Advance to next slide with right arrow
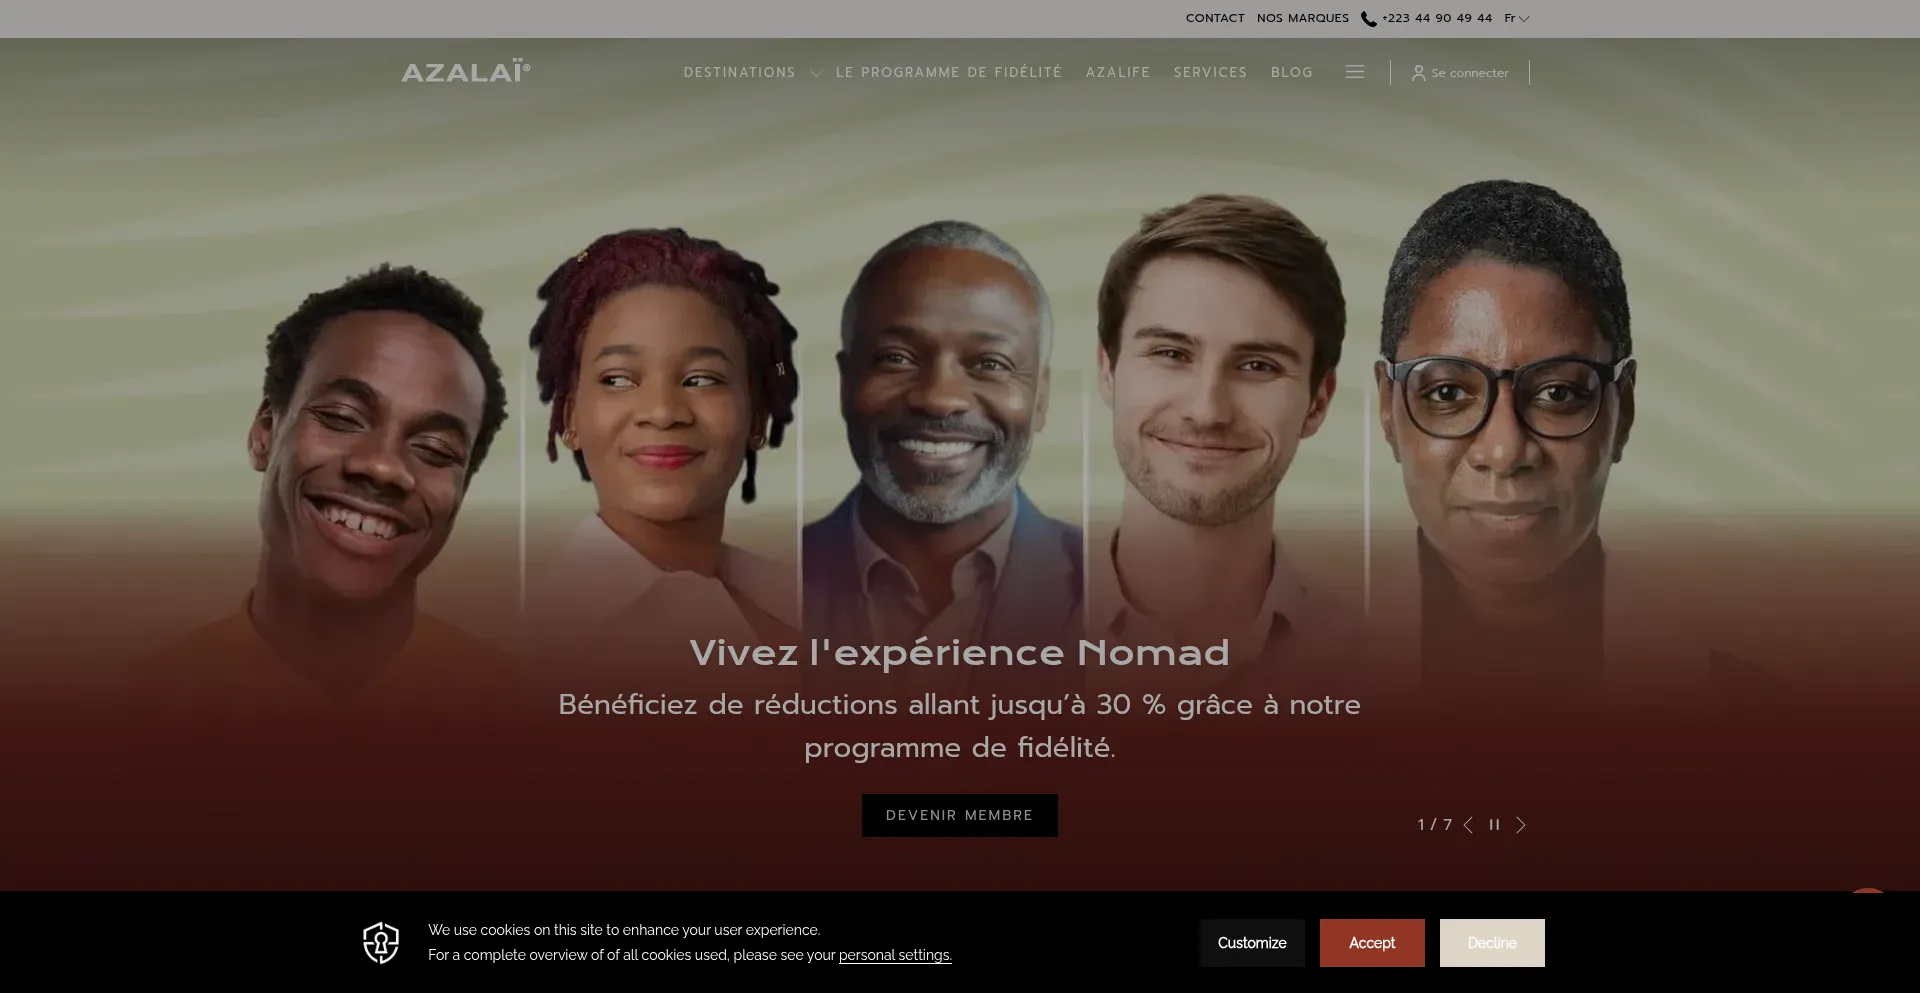Viewport: 1920px width, 993px height. click(1521, 825)
